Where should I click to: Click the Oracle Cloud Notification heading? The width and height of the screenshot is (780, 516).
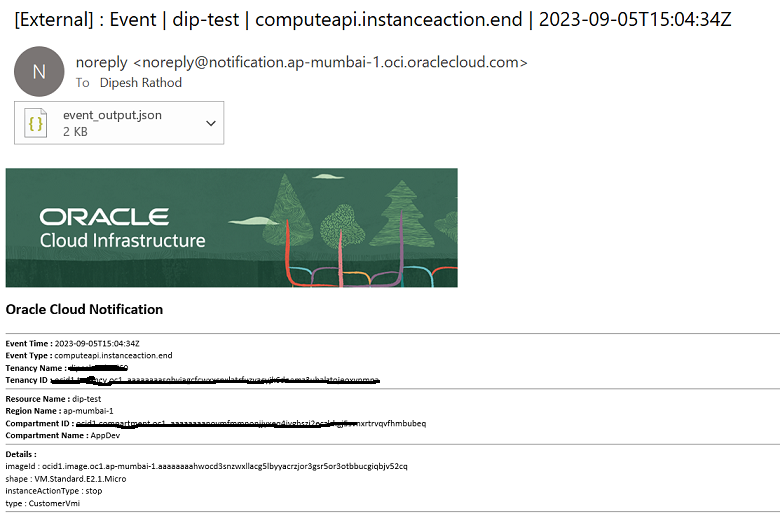pyautogui.click(x=84, y=310)
